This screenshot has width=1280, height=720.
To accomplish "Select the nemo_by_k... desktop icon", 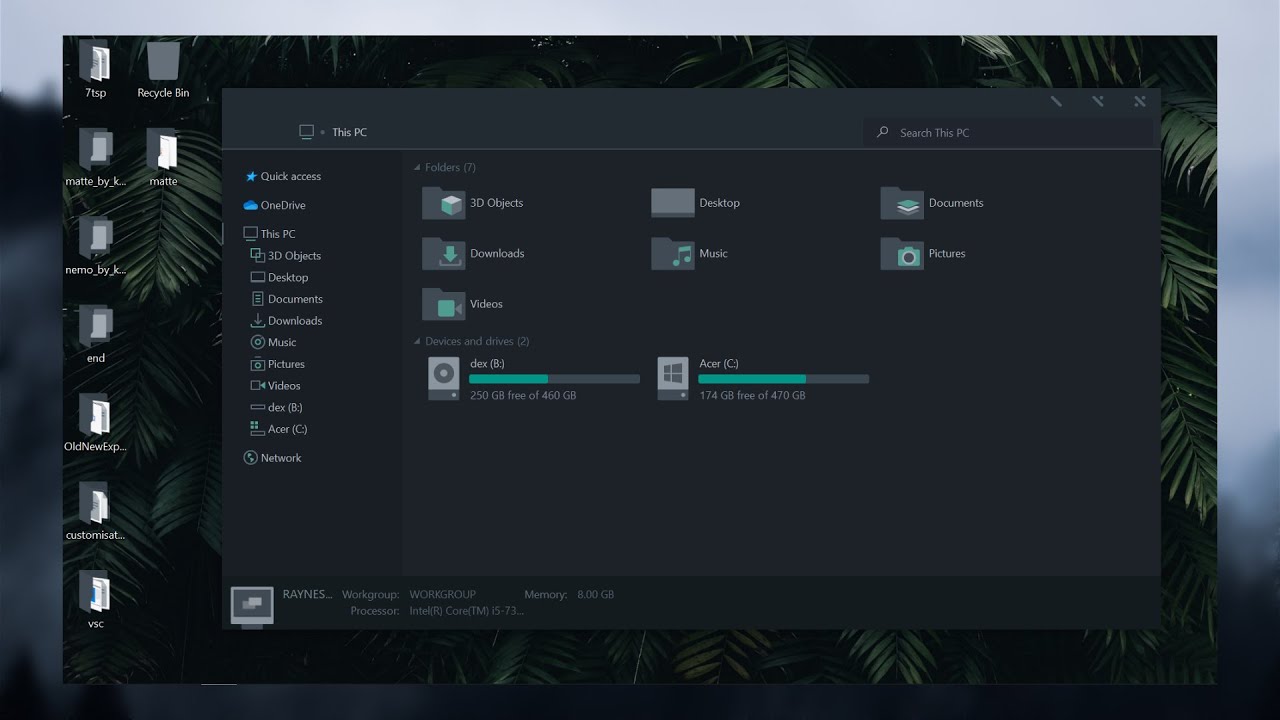I will [96, 238].
